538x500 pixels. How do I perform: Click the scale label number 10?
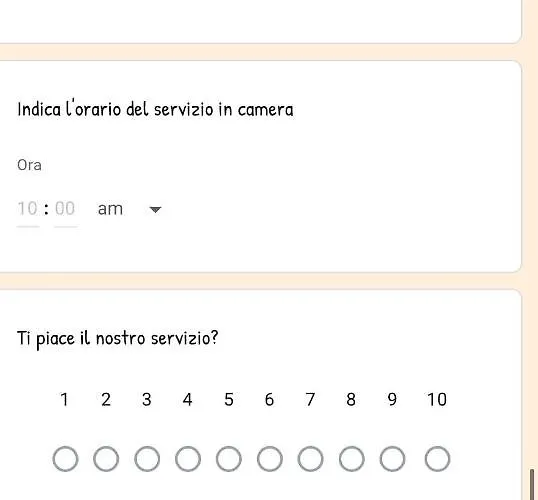tap(437, 399)
